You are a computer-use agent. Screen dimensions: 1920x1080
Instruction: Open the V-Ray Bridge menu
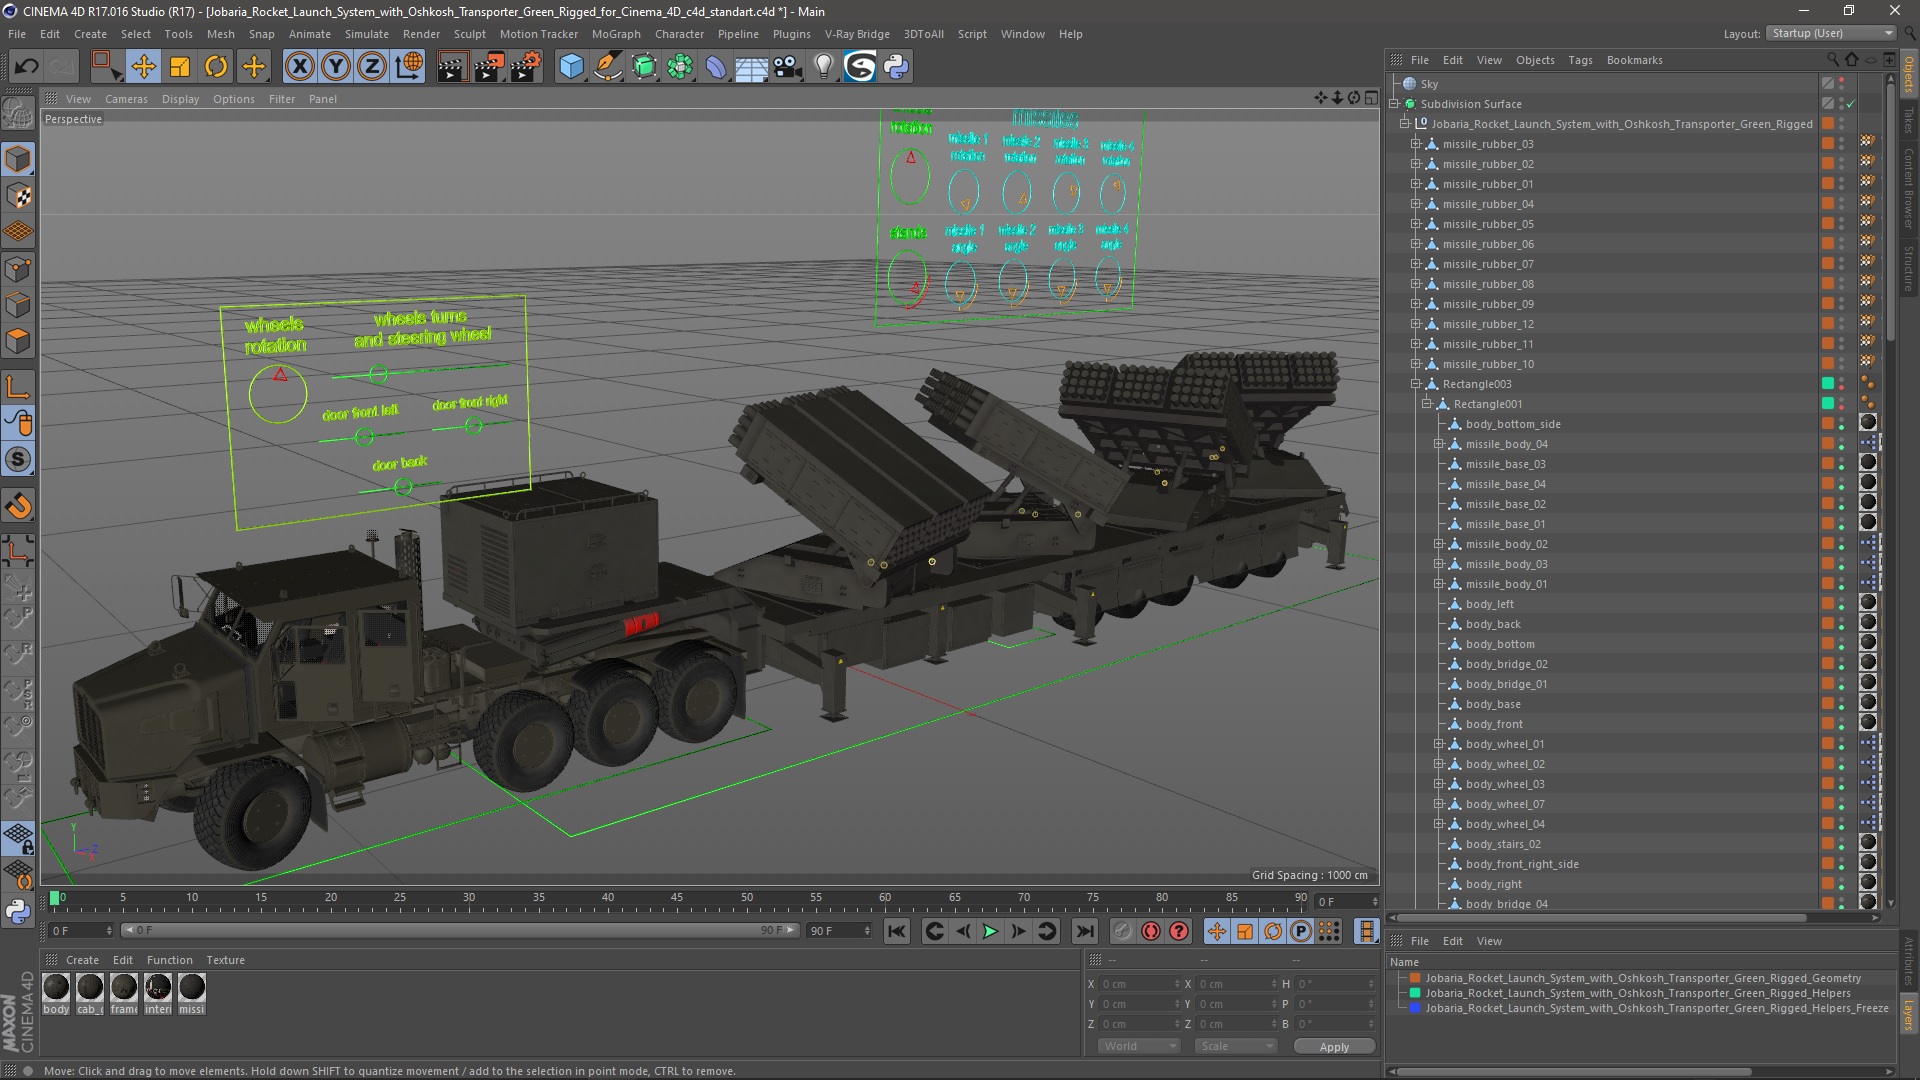coord(857,34)
